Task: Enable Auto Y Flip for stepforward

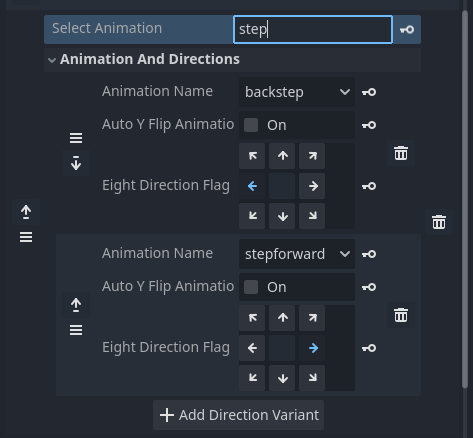Action: tap(251, 287)
